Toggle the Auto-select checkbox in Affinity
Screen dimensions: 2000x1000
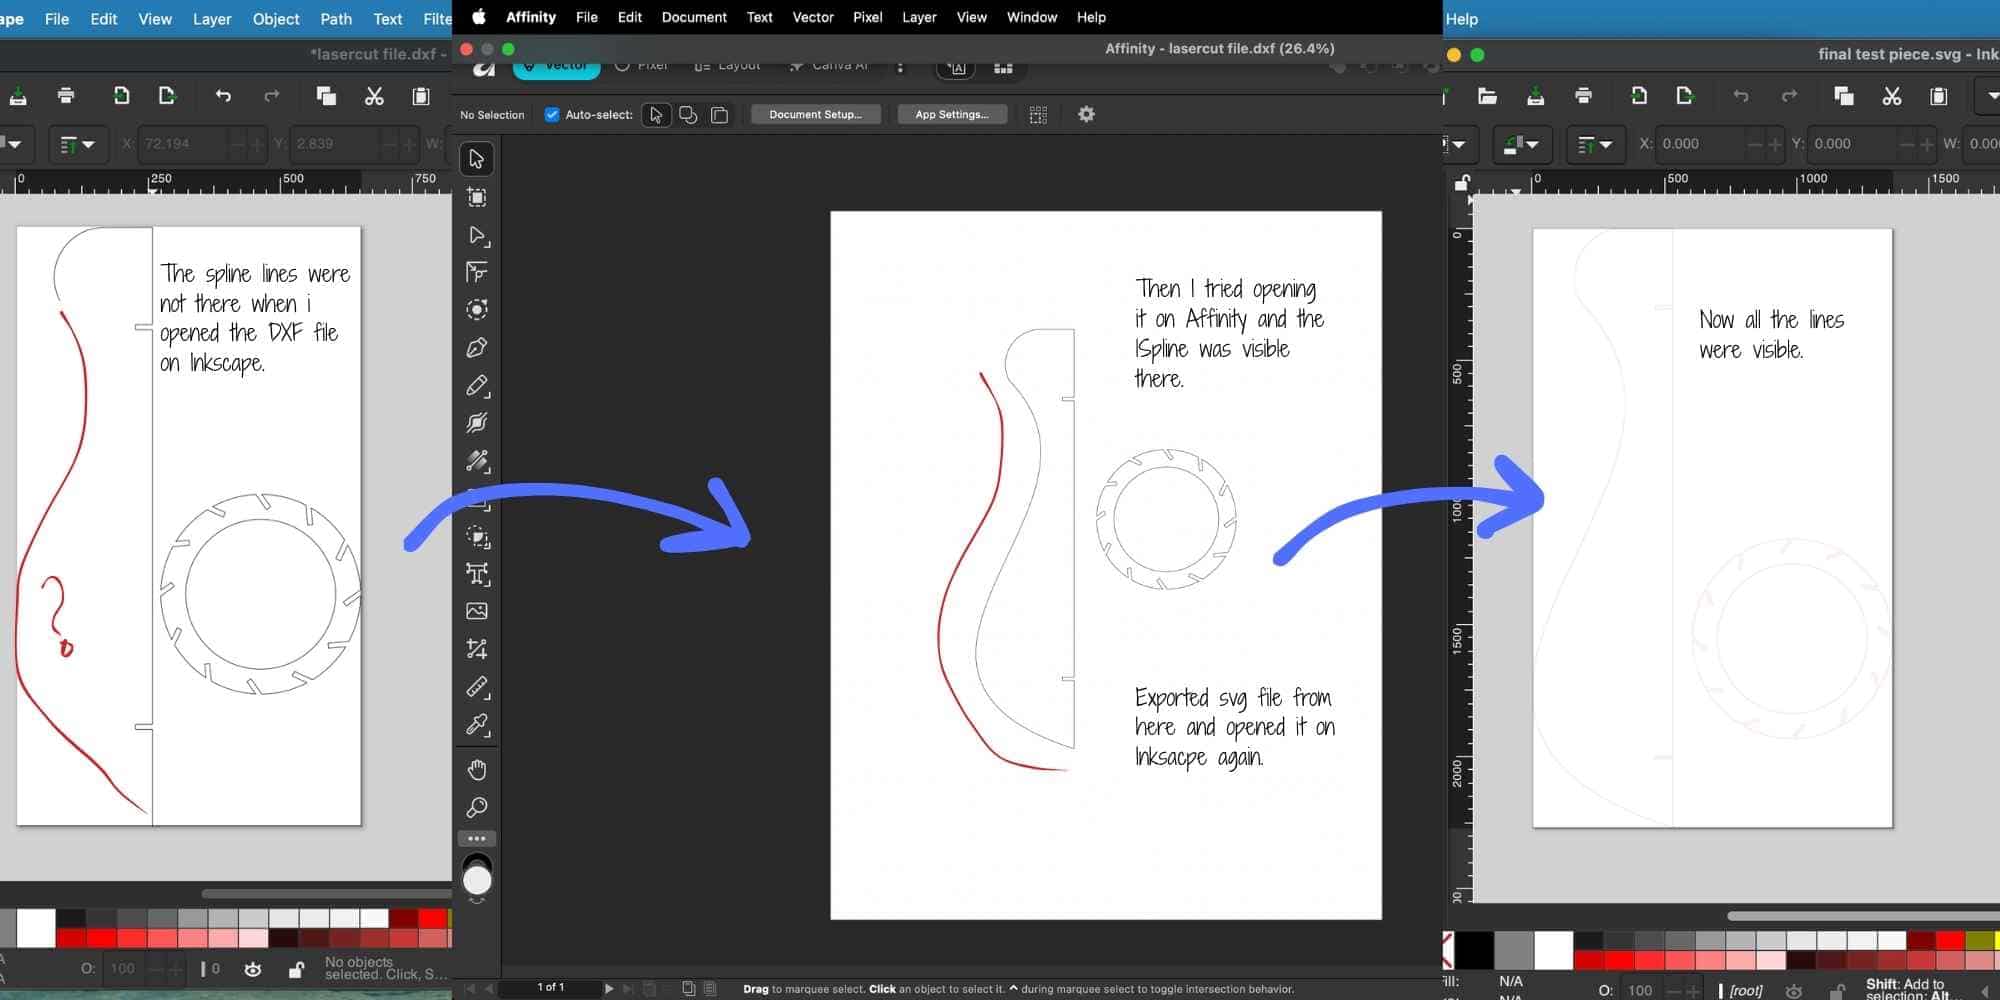pyautogui.click(x=551, y=114)
